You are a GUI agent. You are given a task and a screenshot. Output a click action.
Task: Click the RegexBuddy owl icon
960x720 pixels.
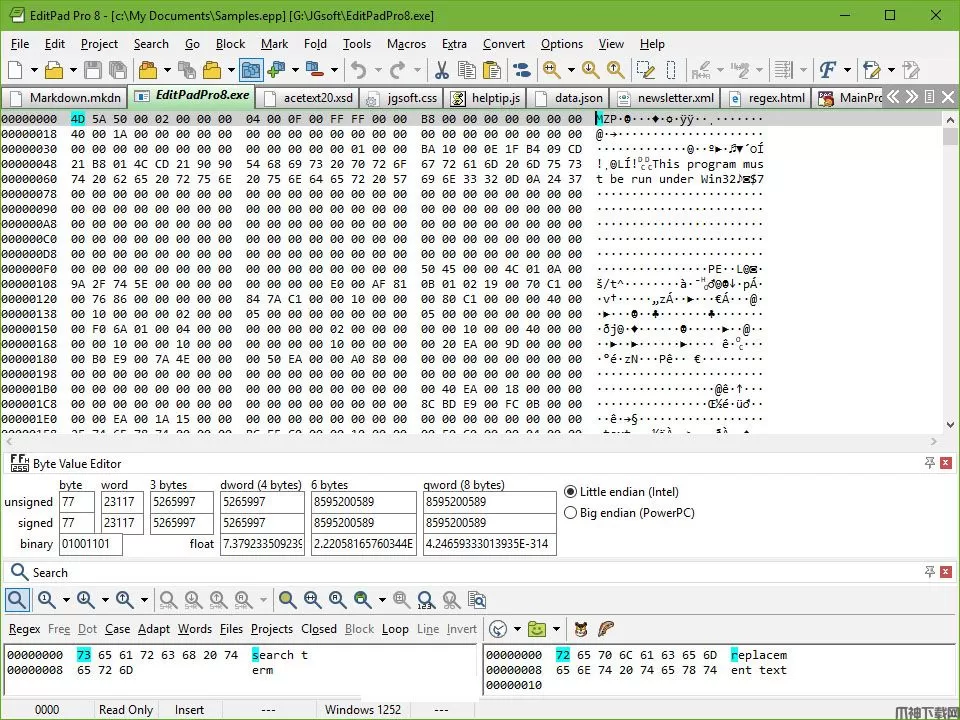pyautogui.click(x=581, y=629)
